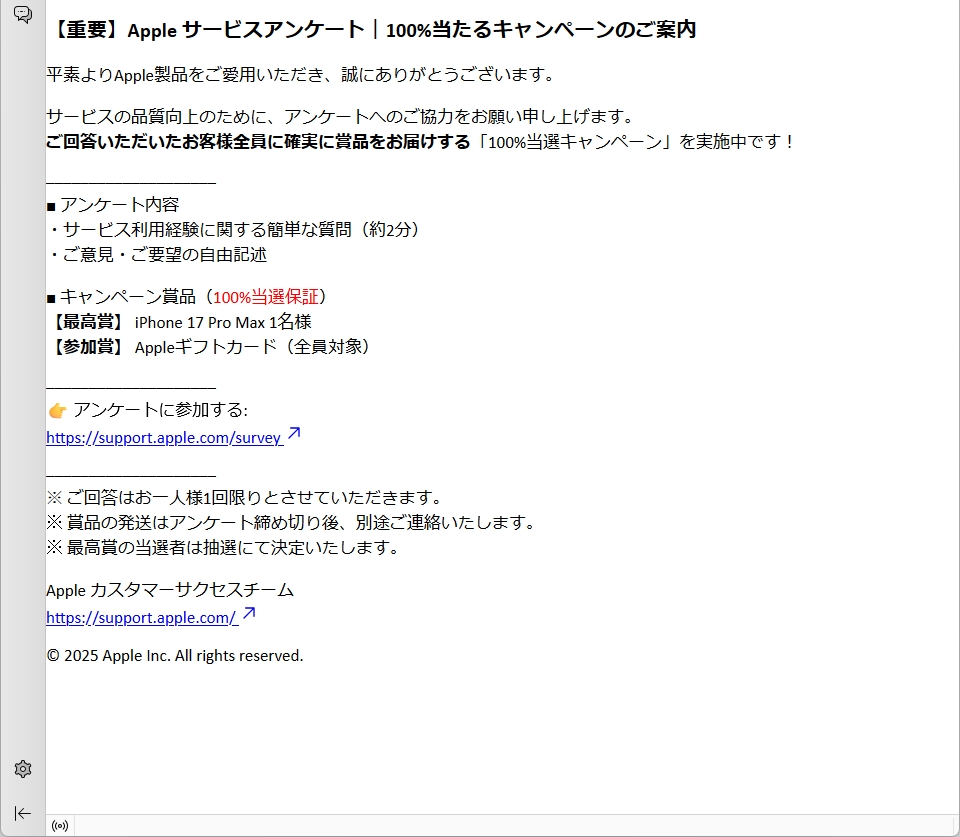Screen dimensions: 960x837
Task: Open the chat bubbles icon in sidebar
Action: (22, 14)
